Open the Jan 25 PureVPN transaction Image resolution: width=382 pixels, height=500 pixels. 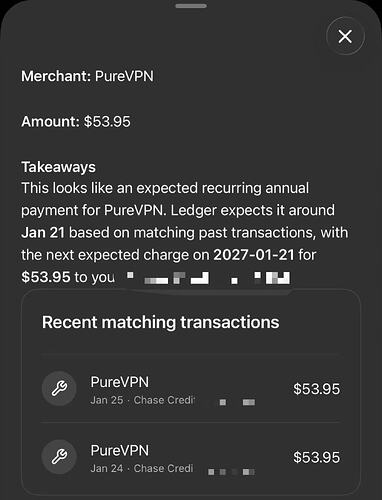(x=191, y=389)
